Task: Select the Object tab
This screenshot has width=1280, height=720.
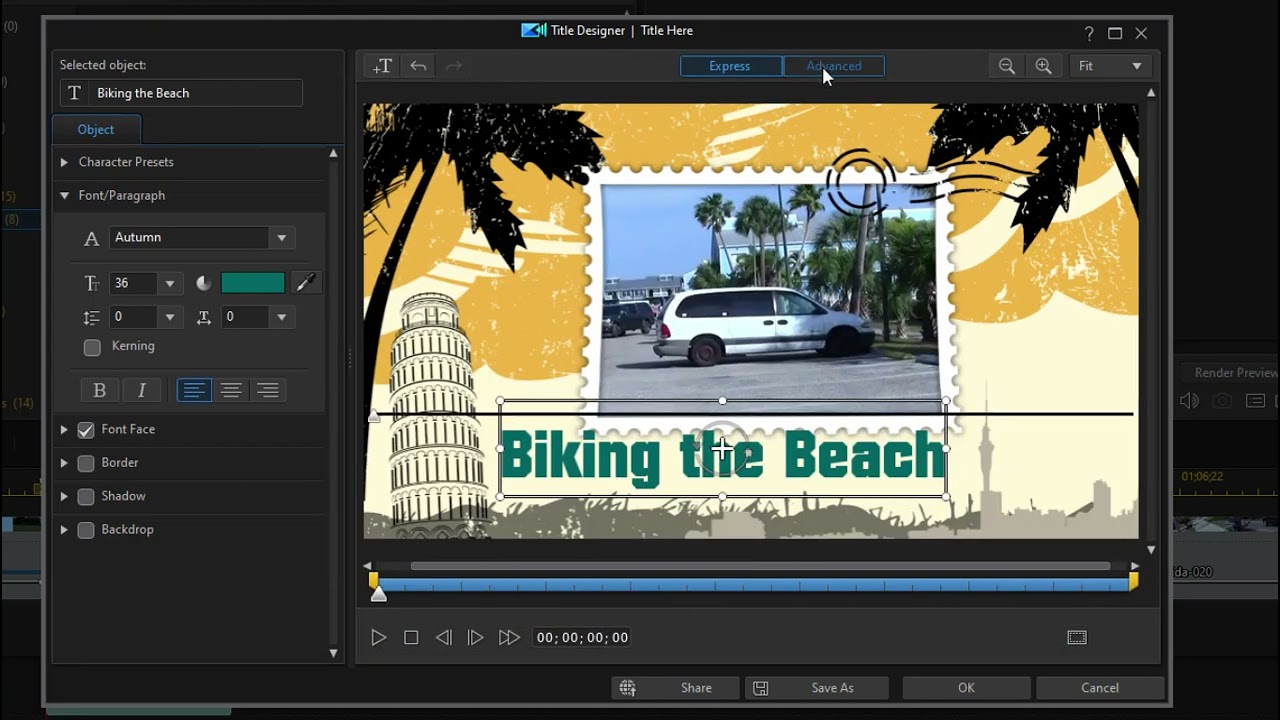Action: coord(96,130)
